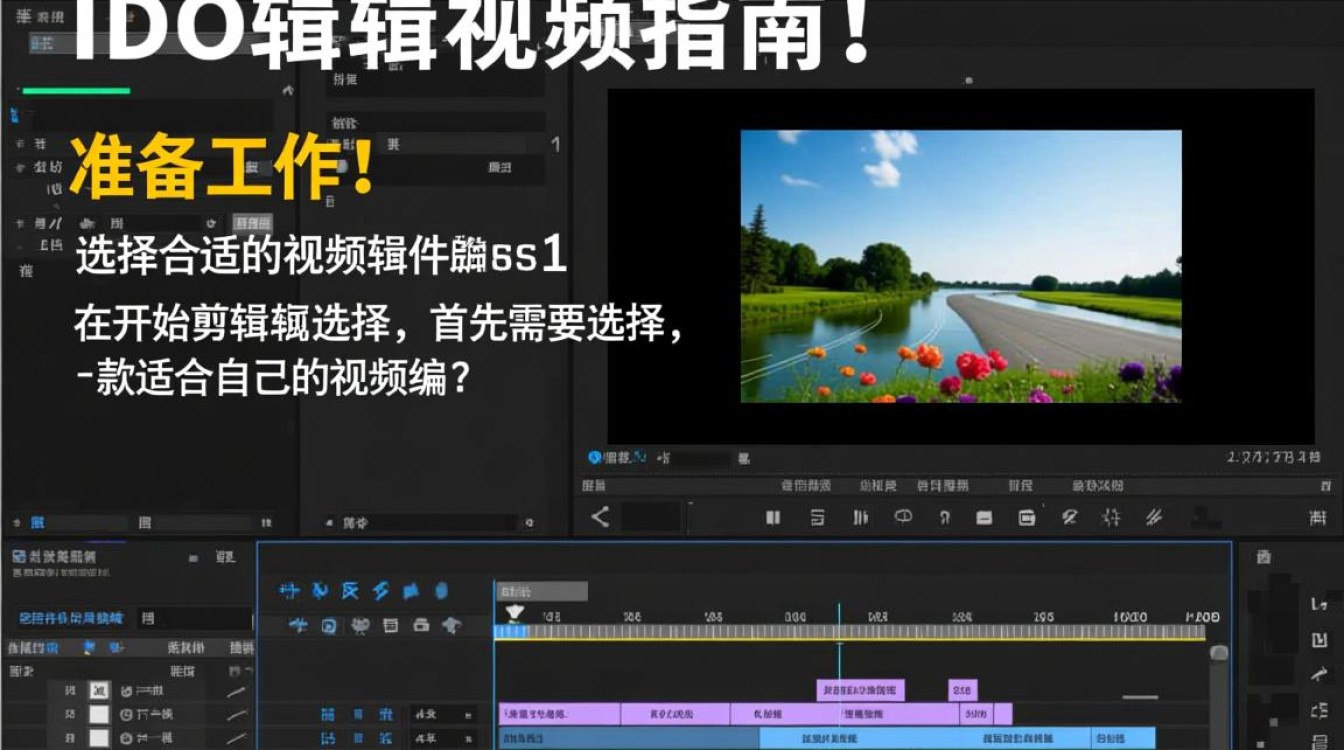Click the blue label text in the timeline panel
This screenshot has width=1344, height=750.
tap(71, 618)
